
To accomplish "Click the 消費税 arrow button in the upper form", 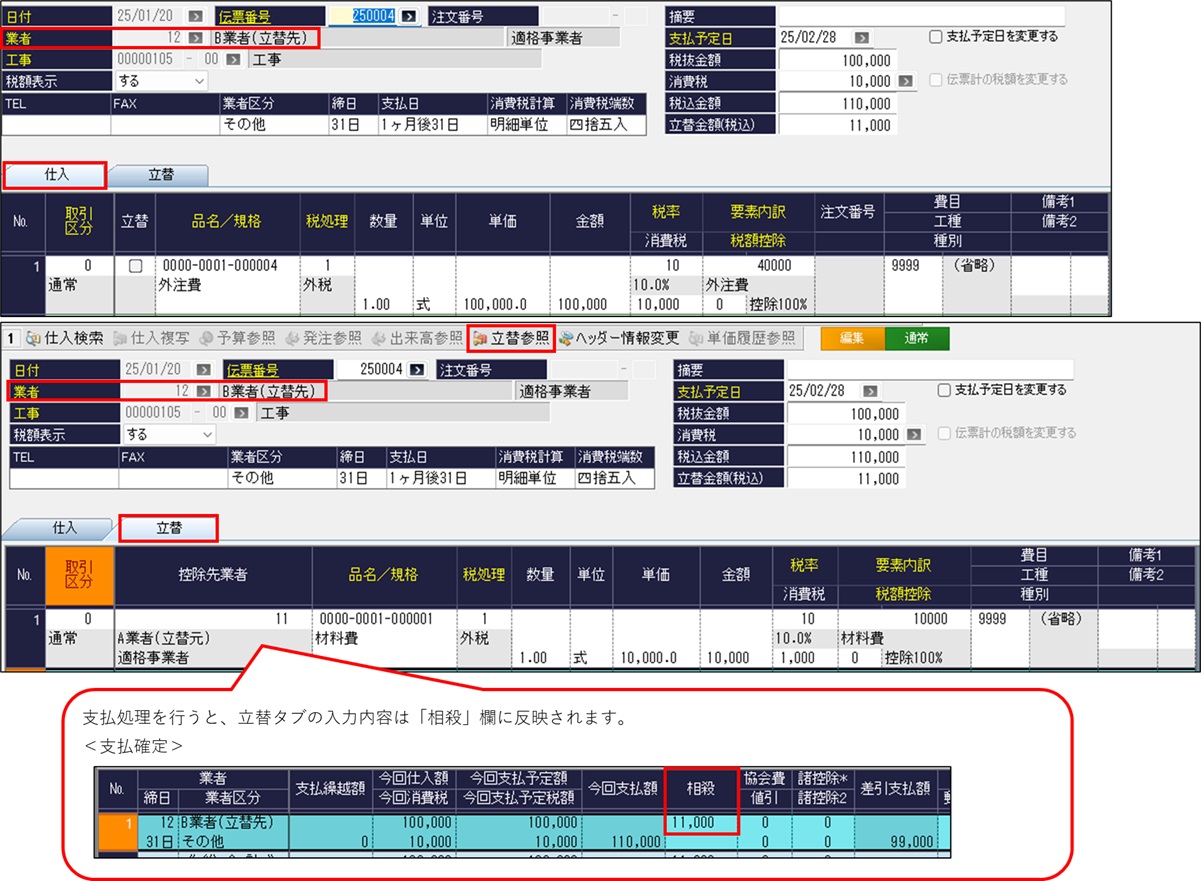I will [906, 81].
